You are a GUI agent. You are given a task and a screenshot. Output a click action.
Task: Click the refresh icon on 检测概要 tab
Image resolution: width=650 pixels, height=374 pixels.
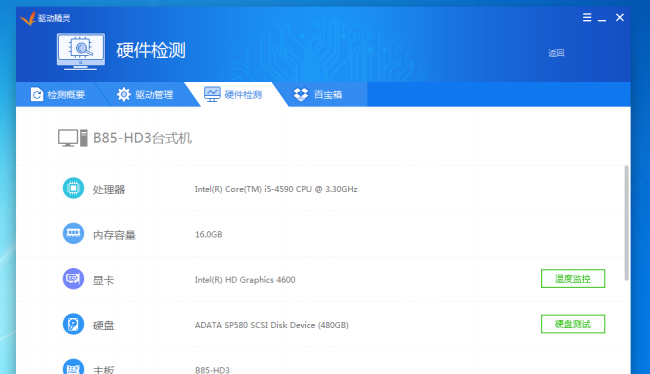point(37,95)
